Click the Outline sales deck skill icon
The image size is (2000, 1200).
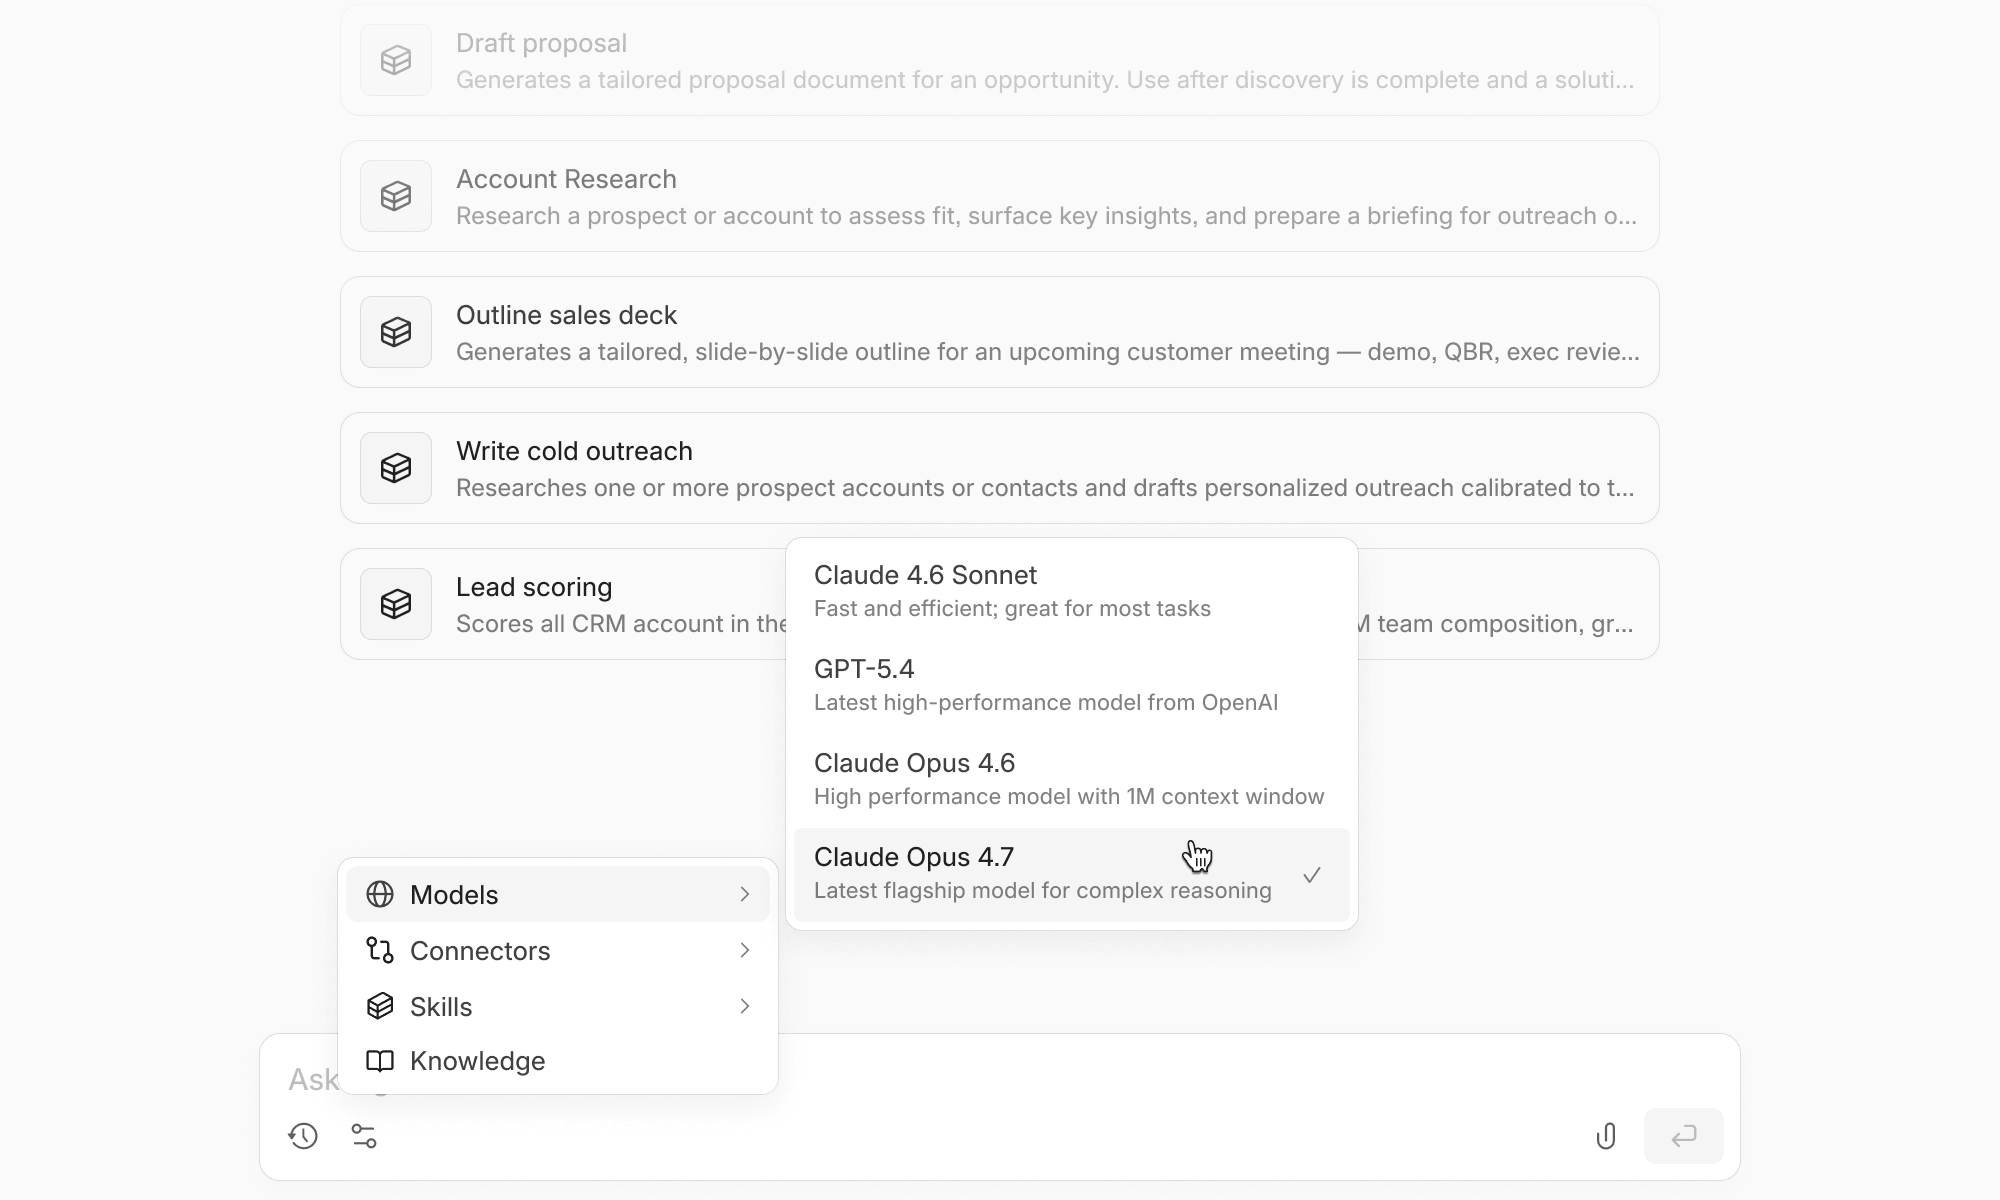click(x=395, y=332)
